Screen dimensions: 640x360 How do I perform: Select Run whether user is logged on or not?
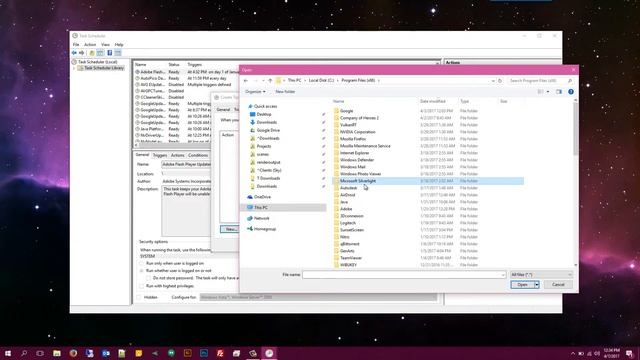[x=142, y=271]
